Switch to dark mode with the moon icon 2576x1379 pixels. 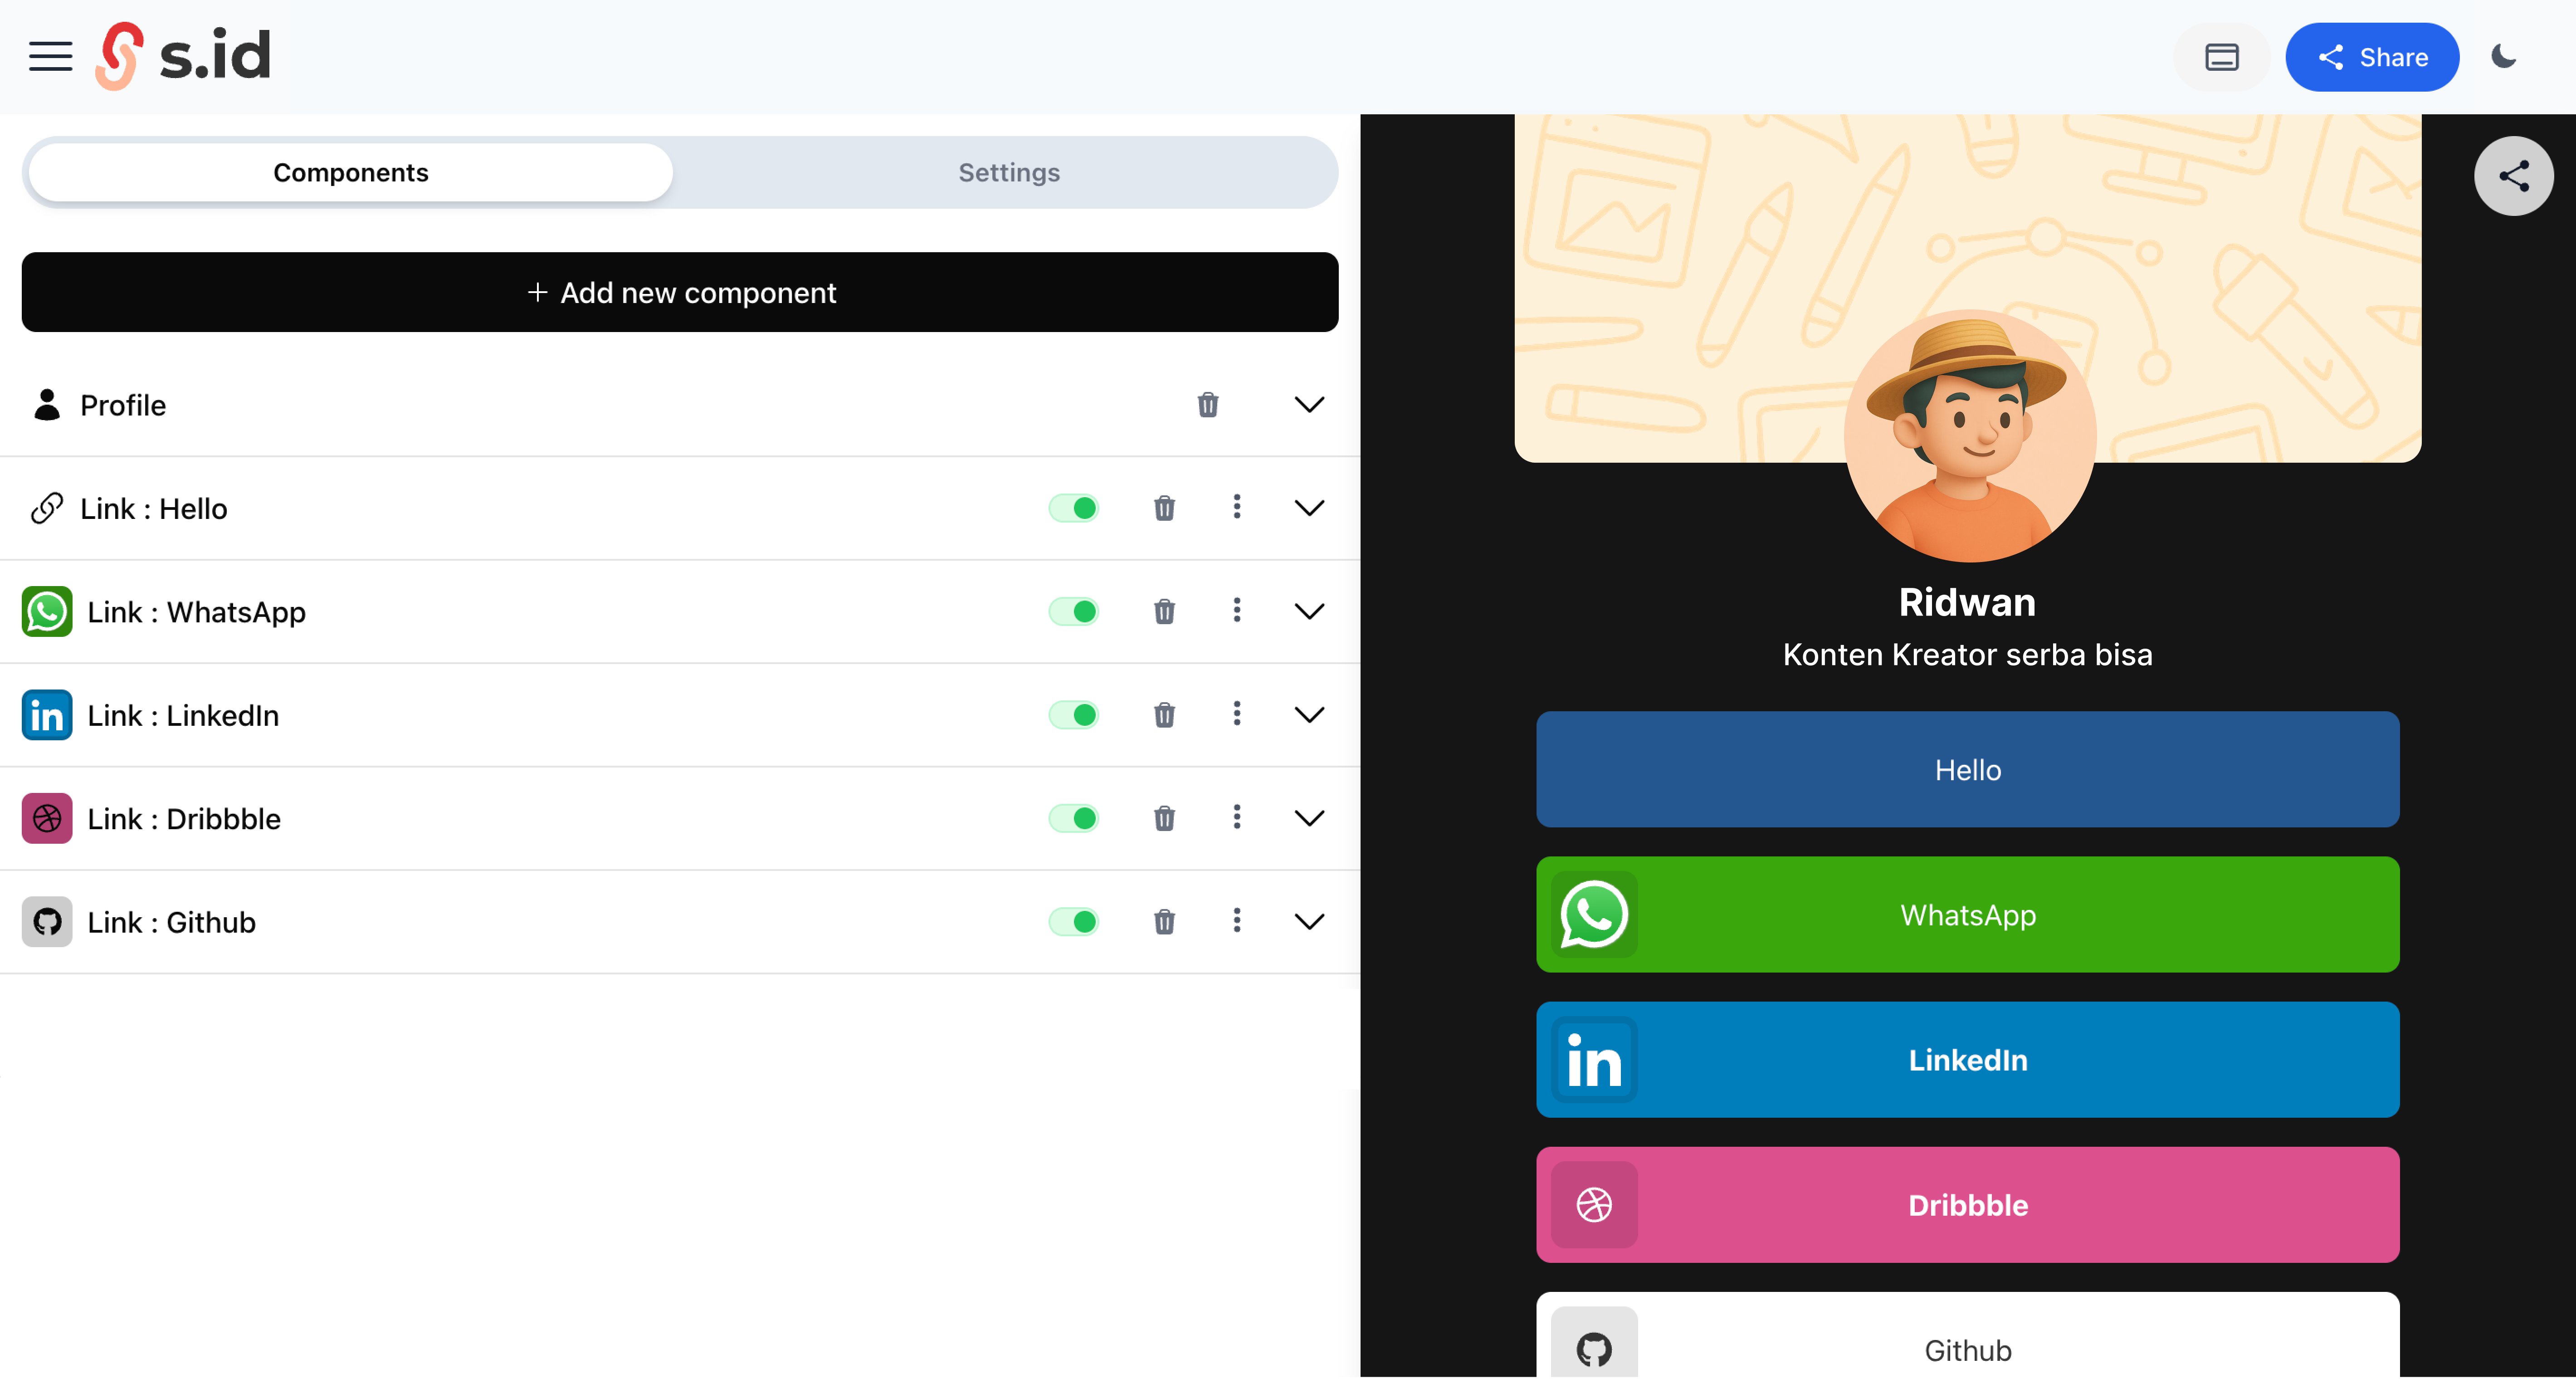(x=2504, y=57)
